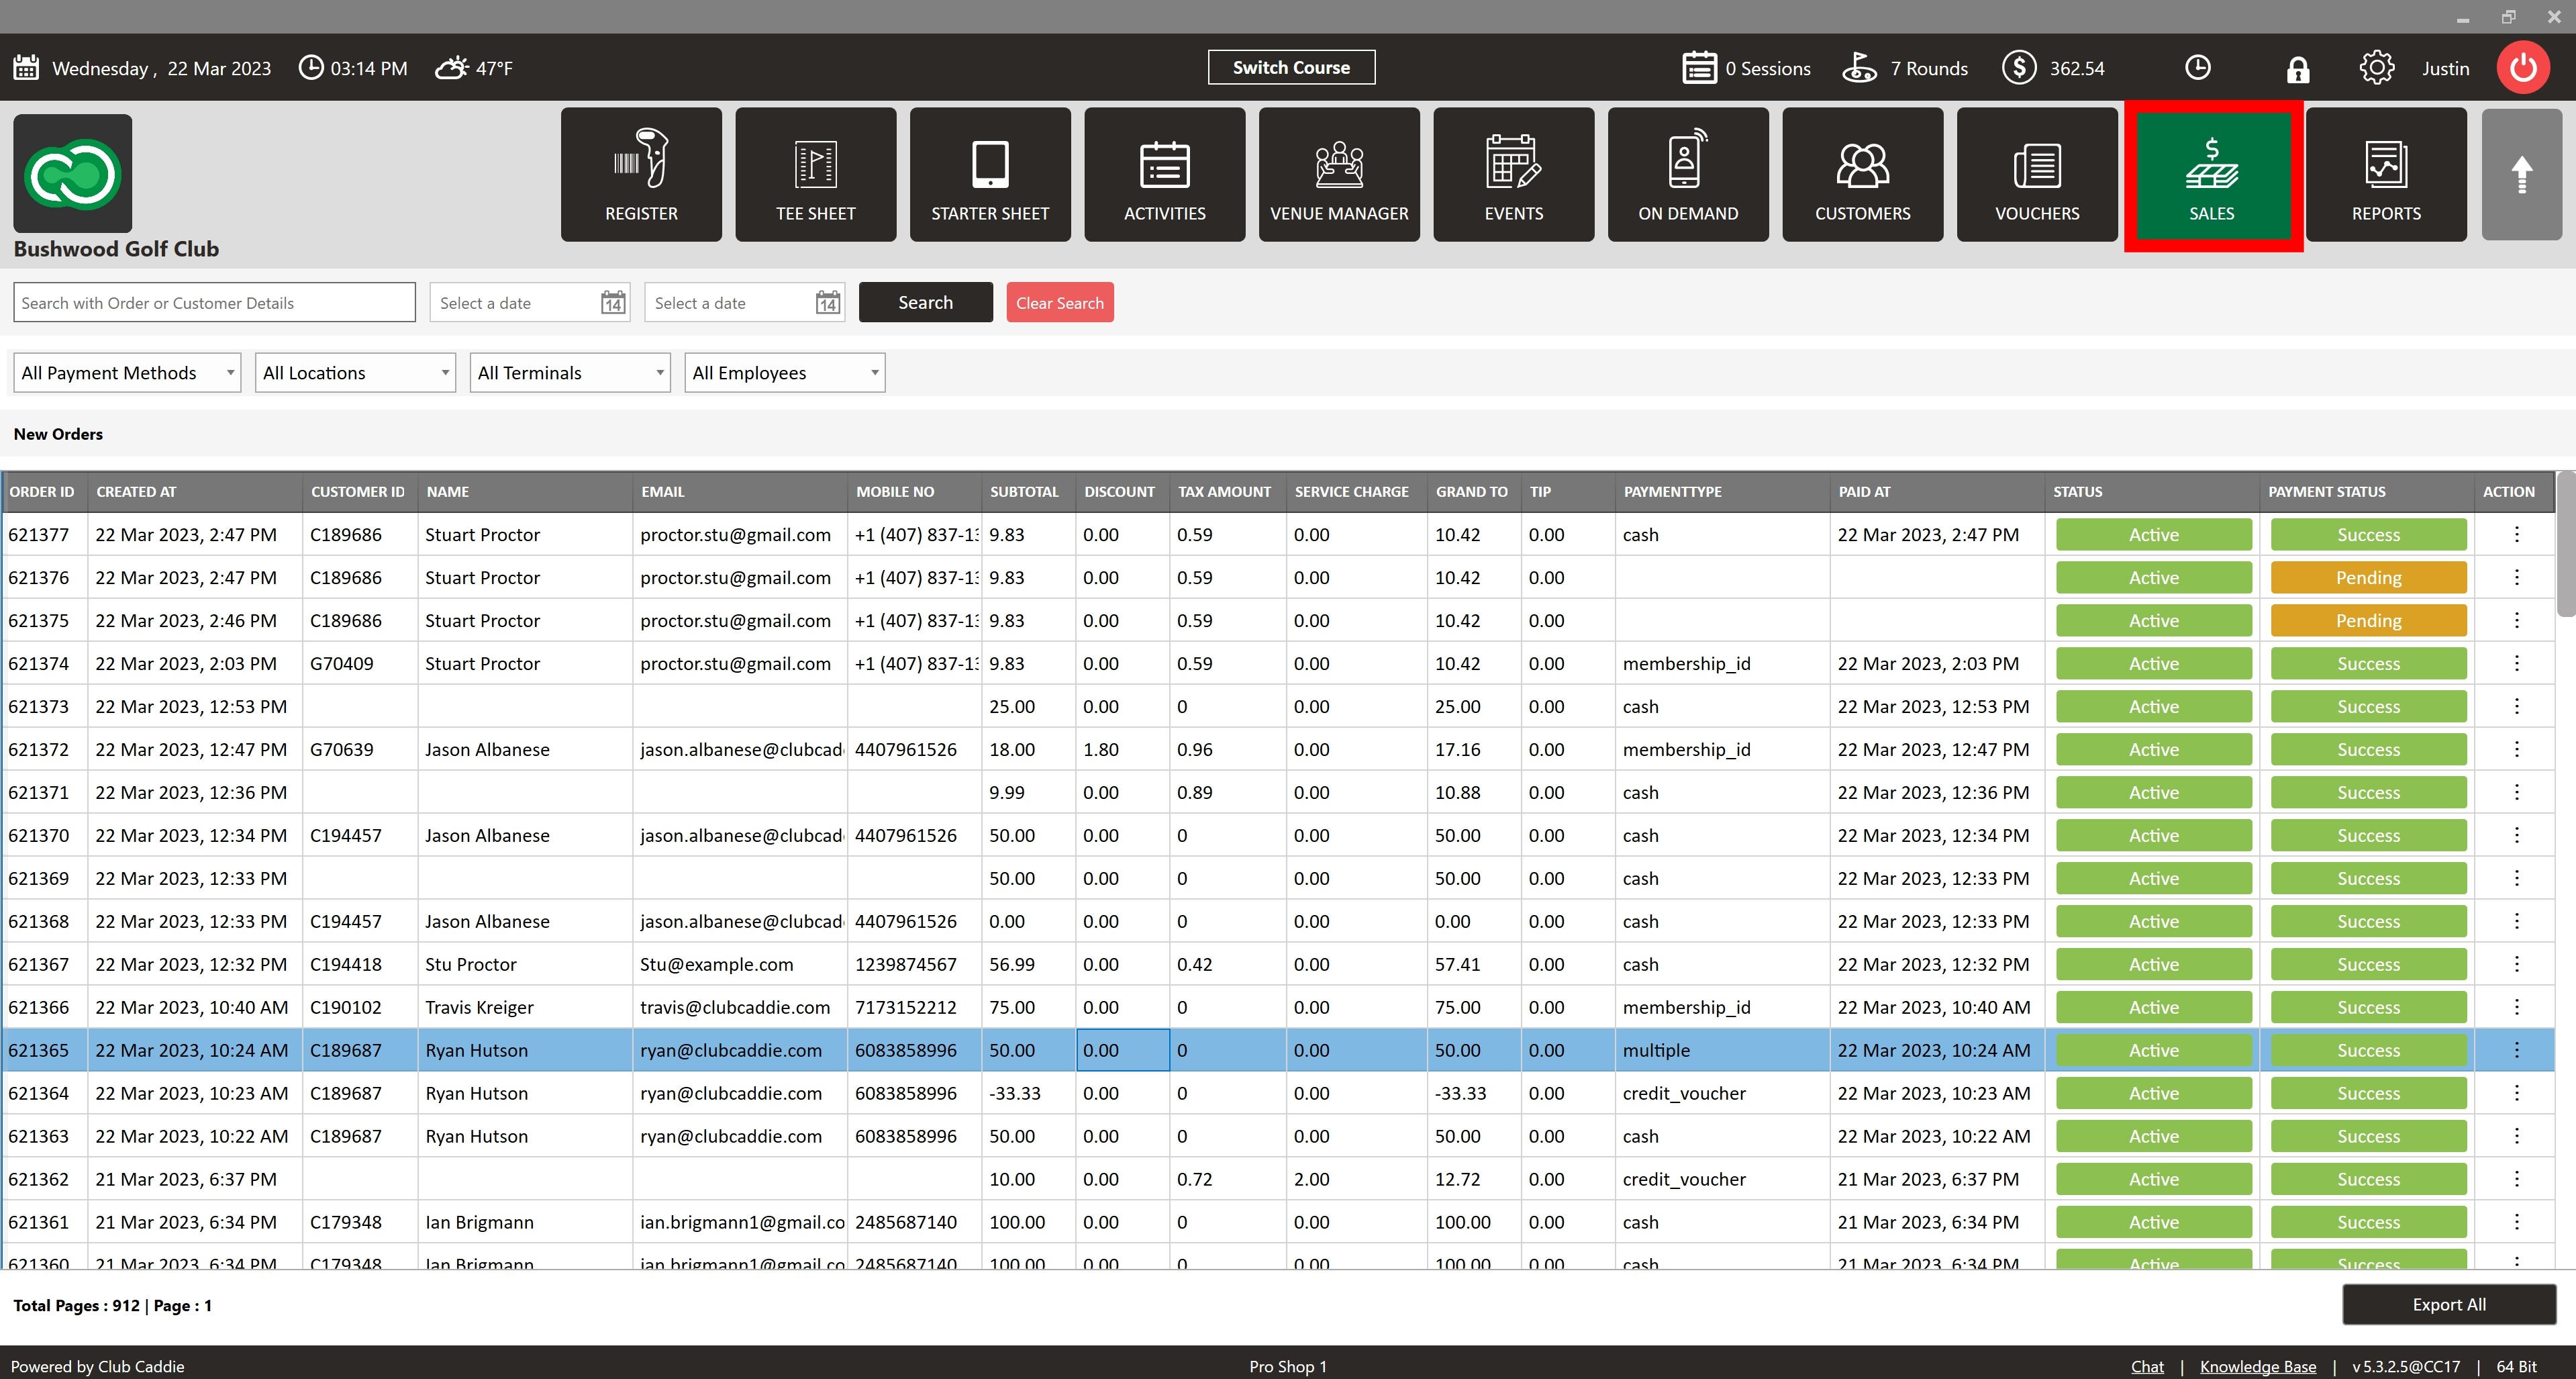The image size is (2576, 1379).
Task: Click the lock screen padlock icon
Action: pos(2298,69)
